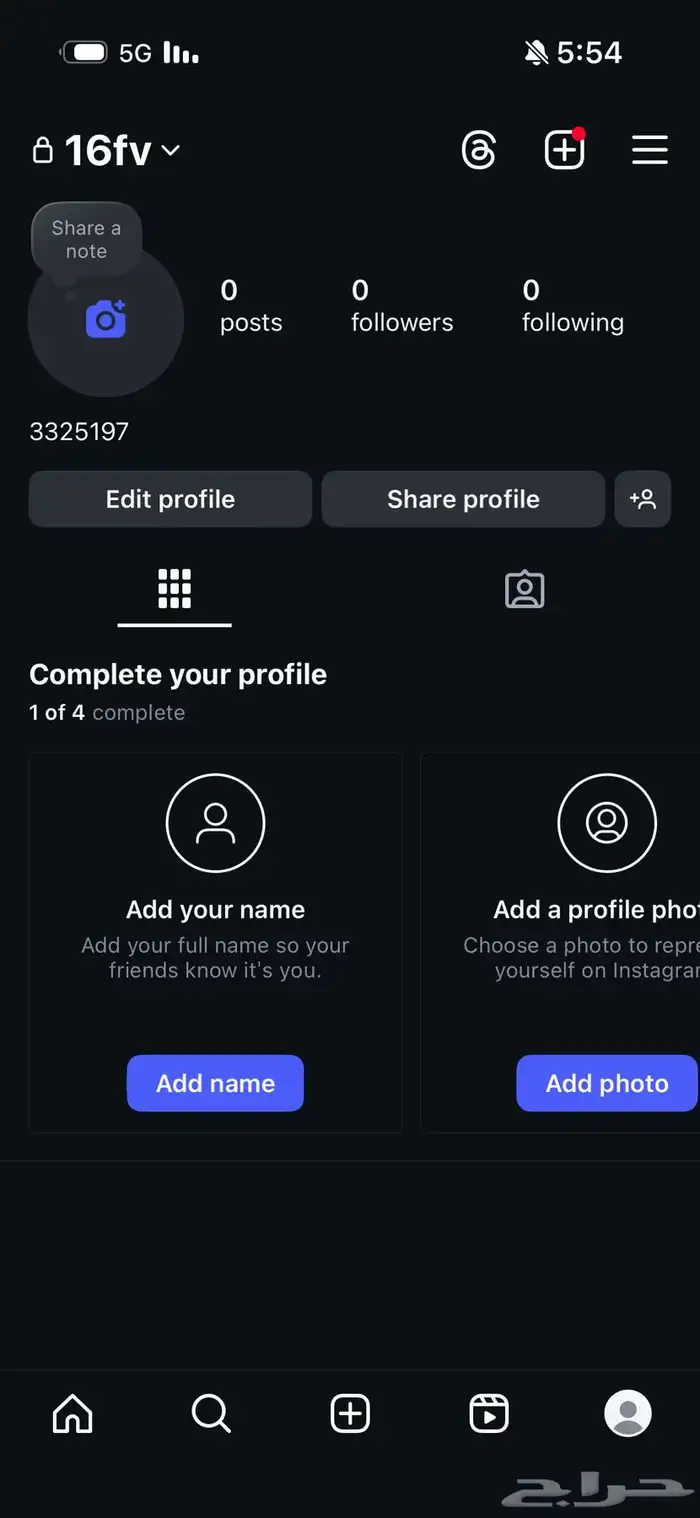Tap the discover people icon button
This screenshot has width=700, height=1518.
(x=642, y=499)
